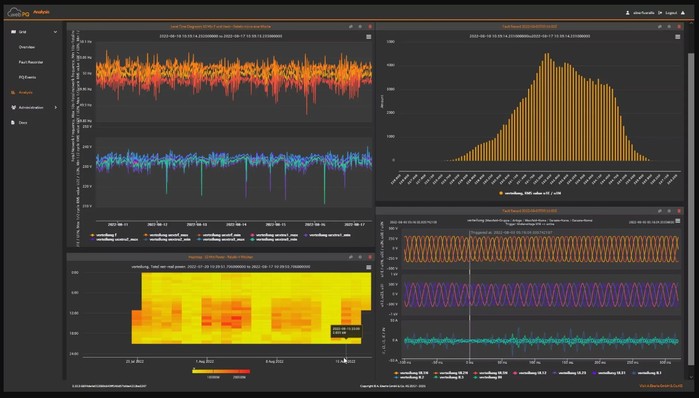Click the Level-Time Diagram panel title
This screenshot has height=398, width=699.
221,26
